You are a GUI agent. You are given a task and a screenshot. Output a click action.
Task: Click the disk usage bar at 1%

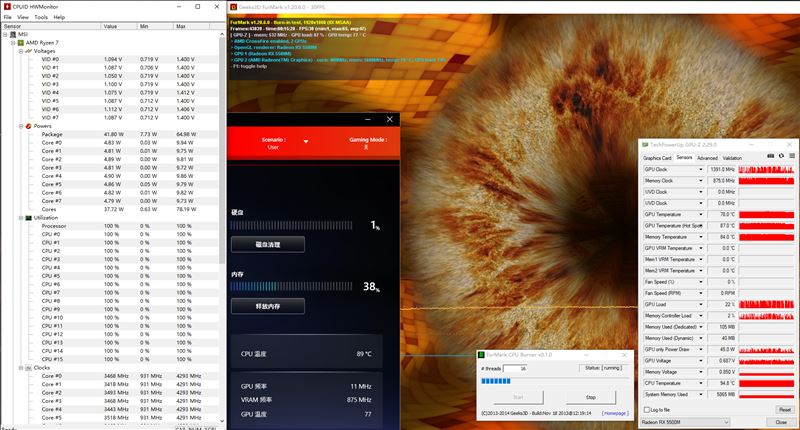click(291, 225)
